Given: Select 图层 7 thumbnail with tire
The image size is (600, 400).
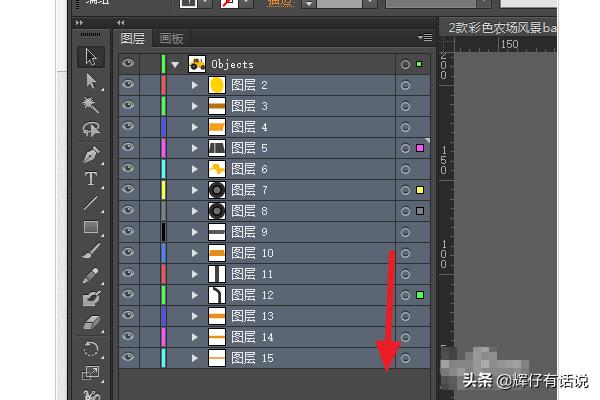Looking at the screenshot, I should tap(216, 190).
